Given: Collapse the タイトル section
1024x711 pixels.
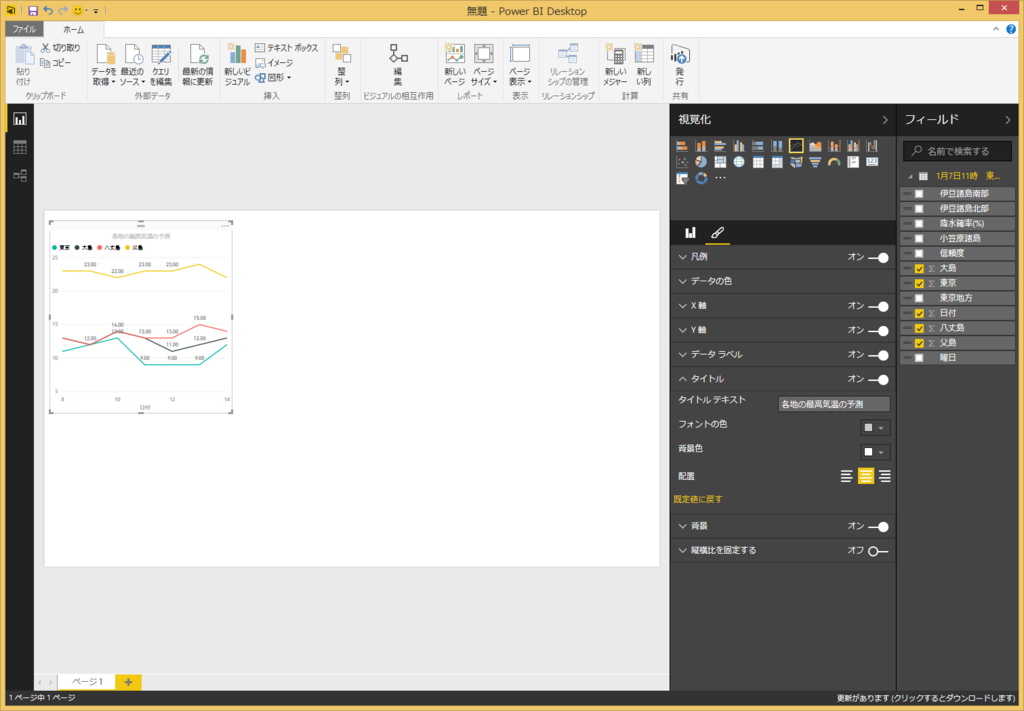Looking at the screenshot, I should tap(682, 379).
